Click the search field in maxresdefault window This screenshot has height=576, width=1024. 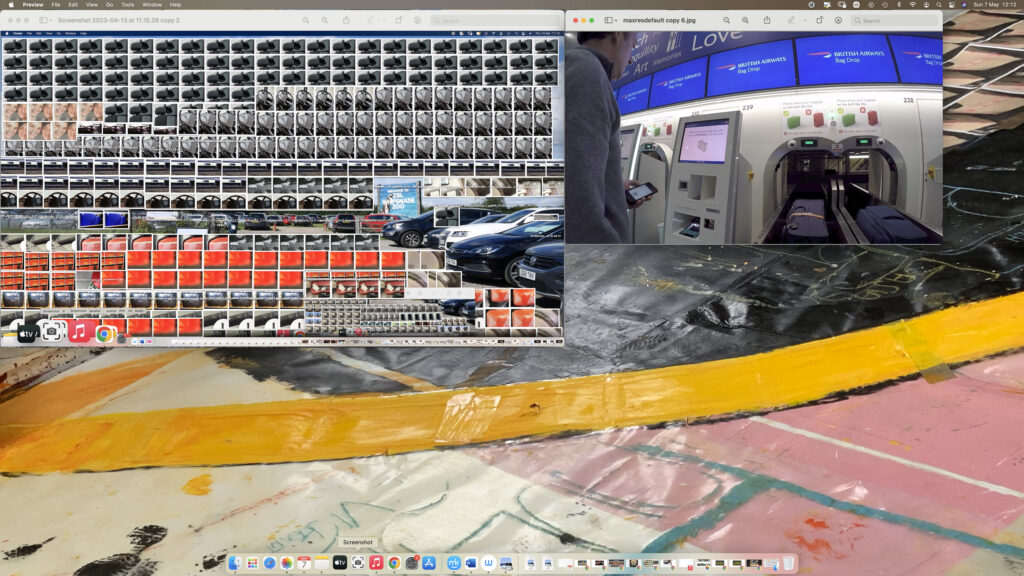pyautogui.click(x=895, y=20)
